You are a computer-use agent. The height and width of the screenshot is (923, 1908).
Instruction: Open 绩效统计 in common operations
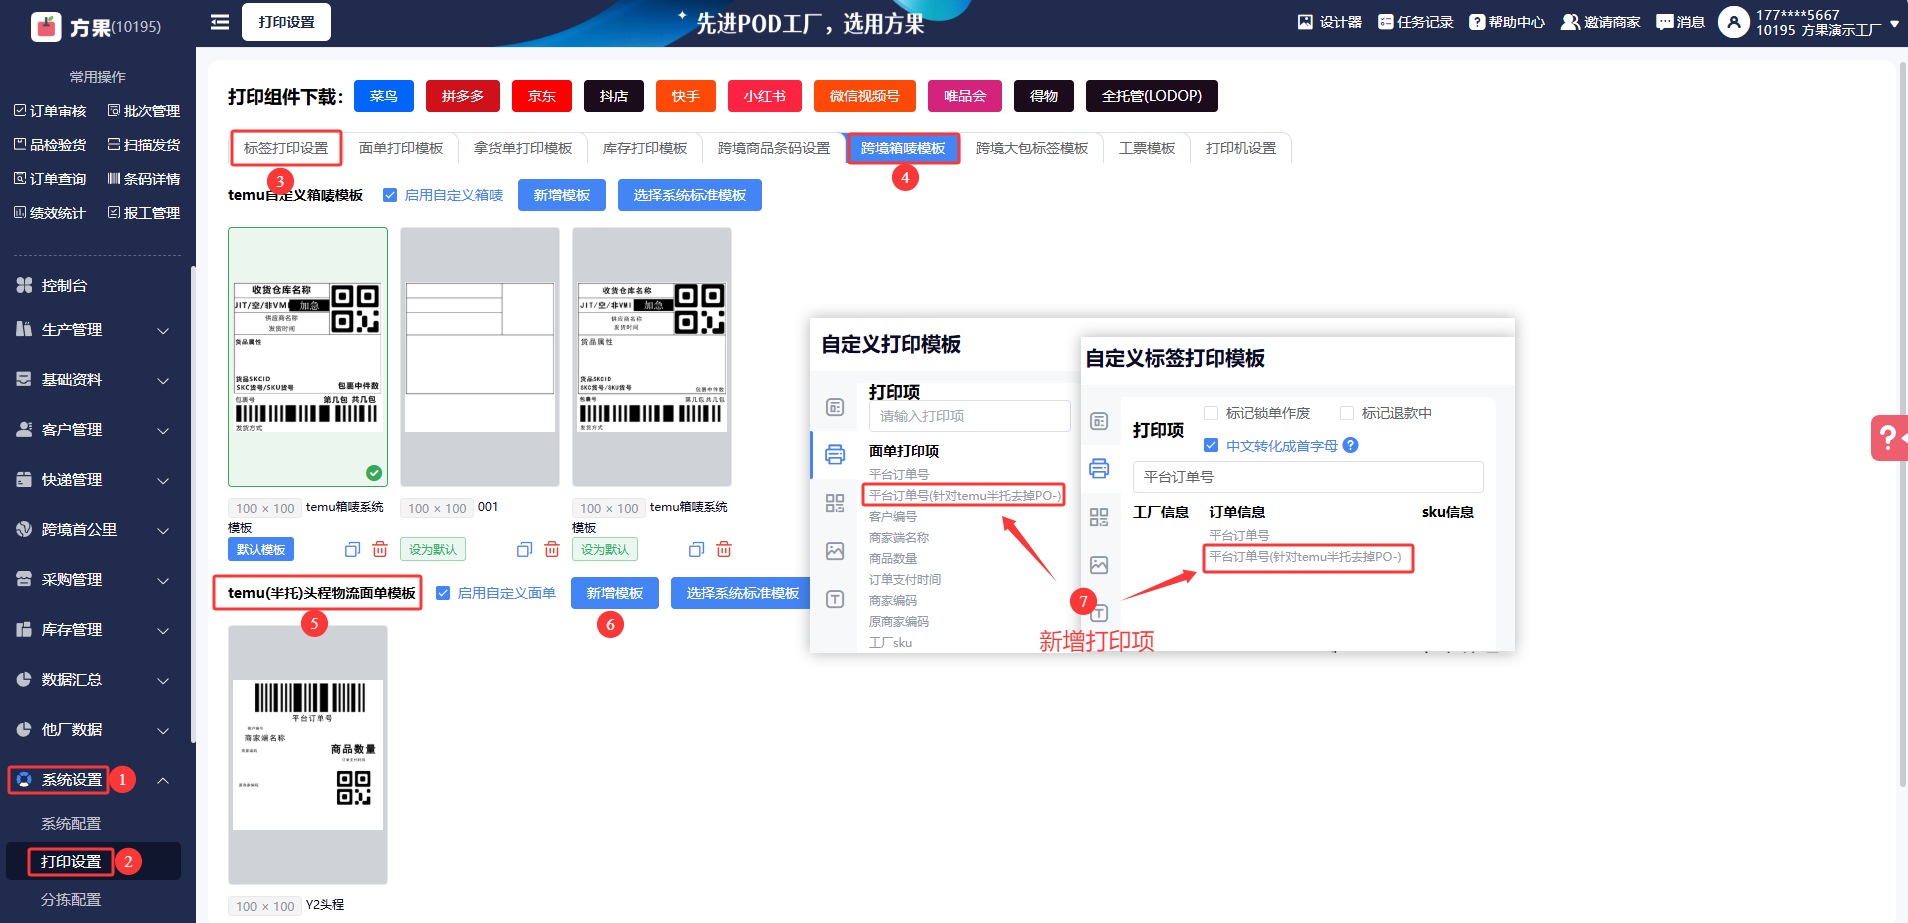point(50,213)
